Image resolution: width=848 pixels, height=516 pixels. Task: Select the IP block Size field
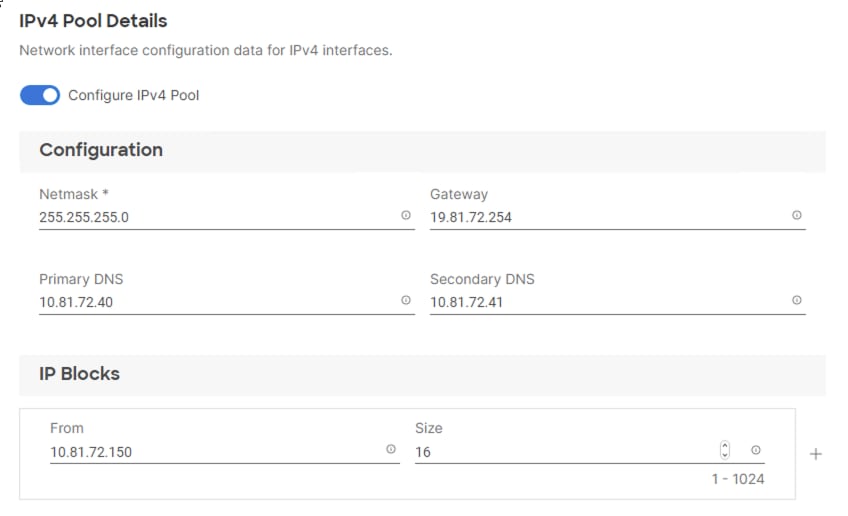pos(560,451)
